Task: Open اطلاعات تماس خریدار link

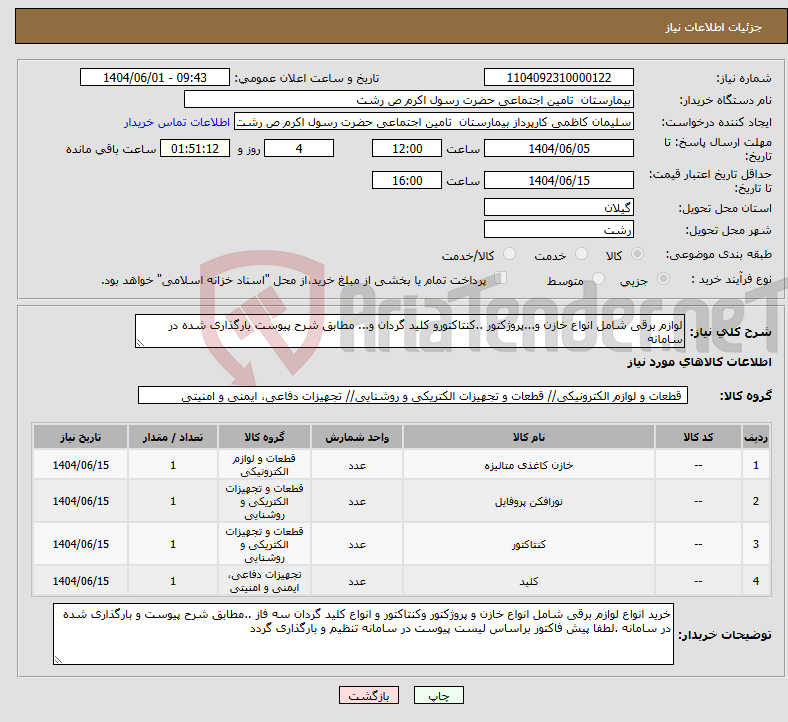Action: (177, 122)
